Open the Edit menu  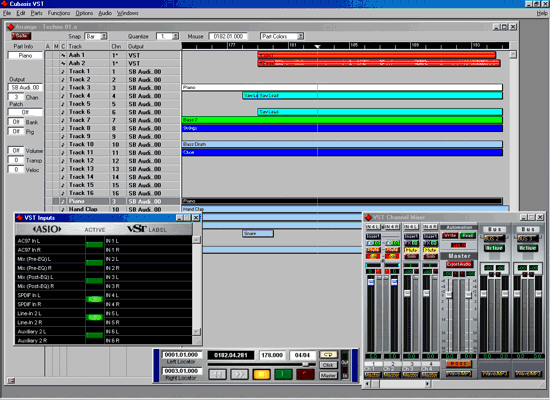point(21,13)
